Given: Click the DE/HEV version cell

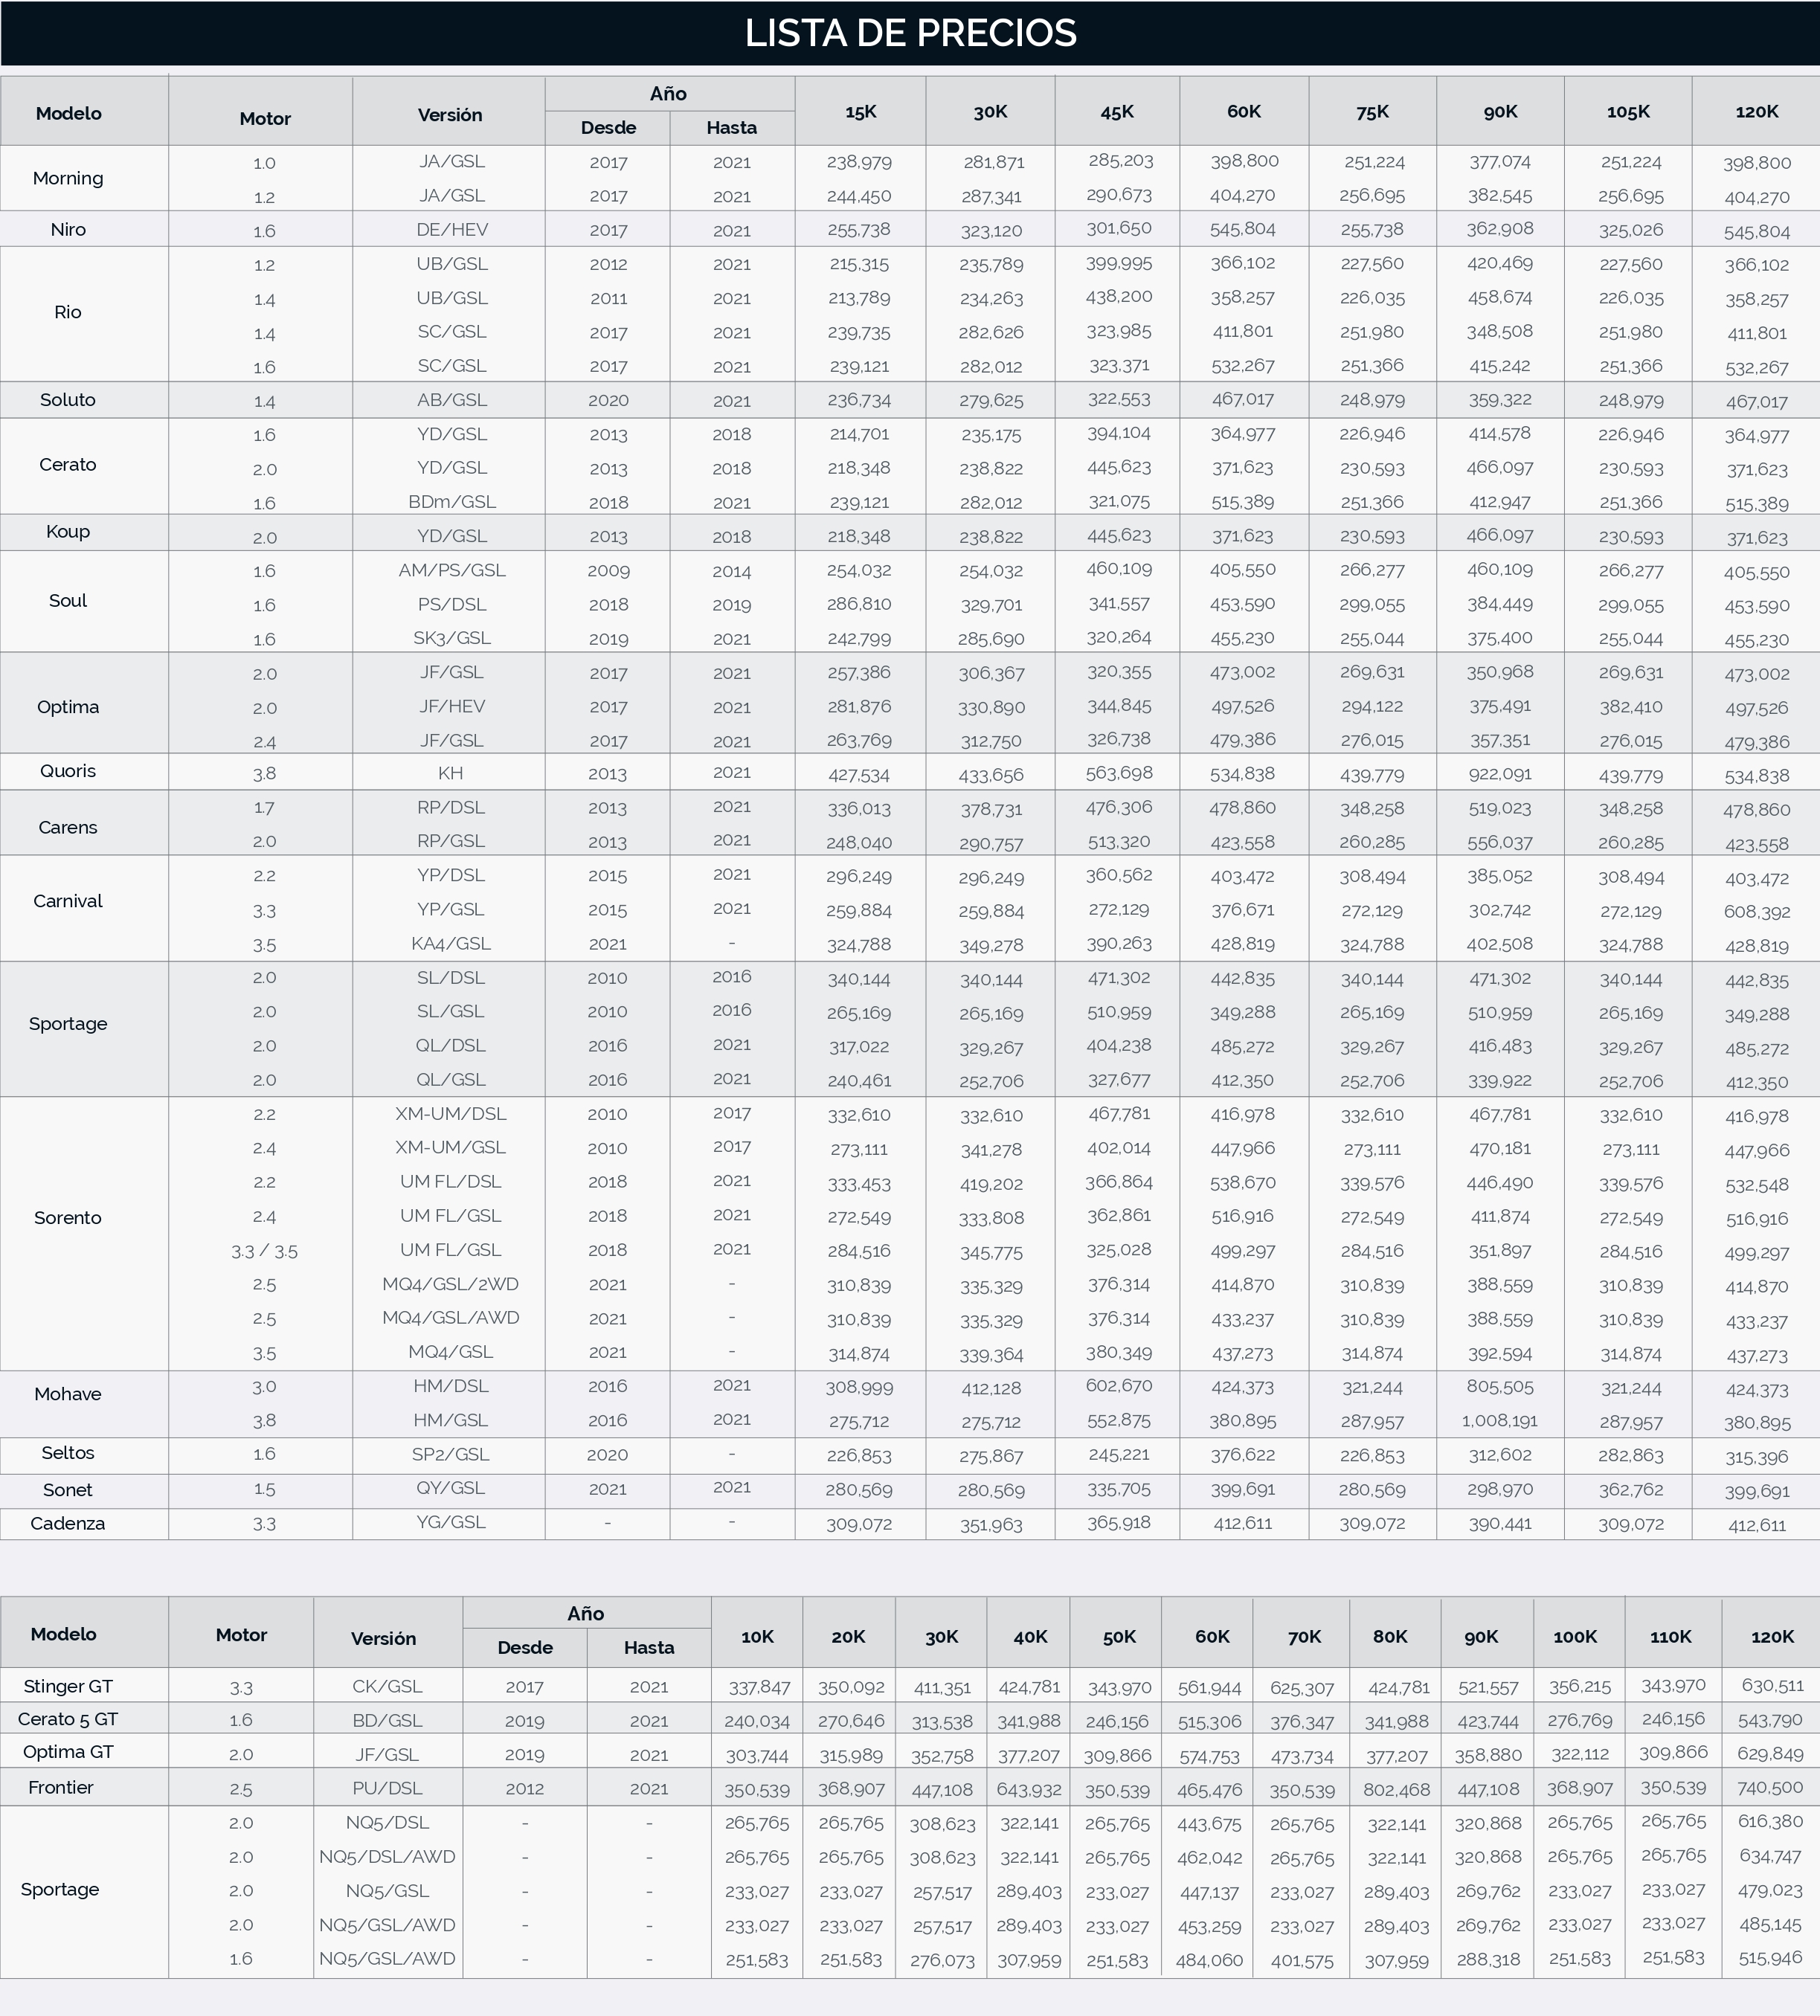Looking at the screenshot, I should coord(452,230).
